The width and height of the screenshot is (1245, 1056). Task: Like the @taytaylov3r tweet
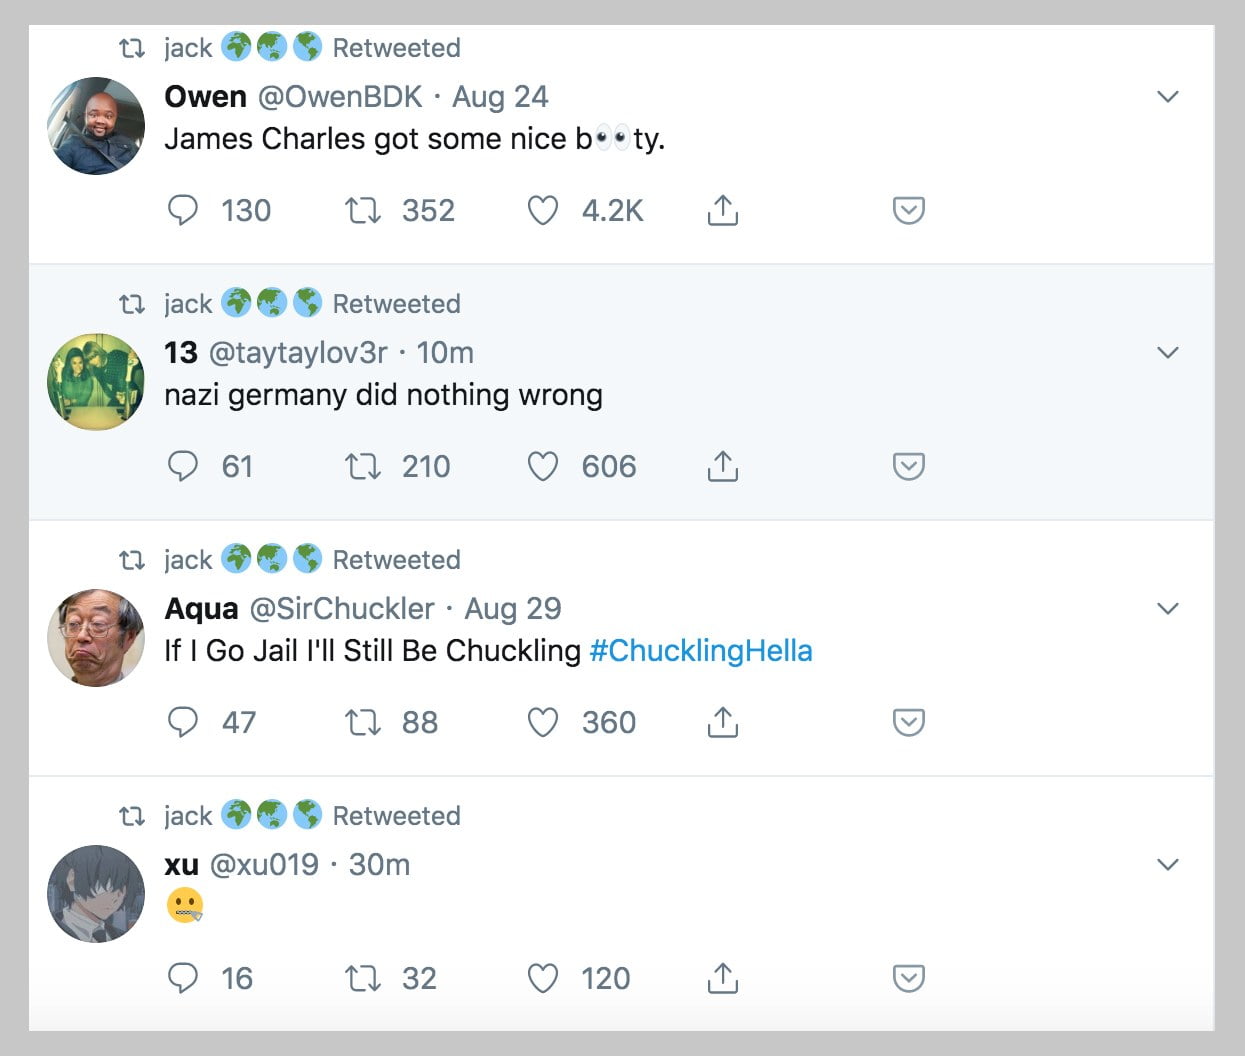(x=542, y=466)
